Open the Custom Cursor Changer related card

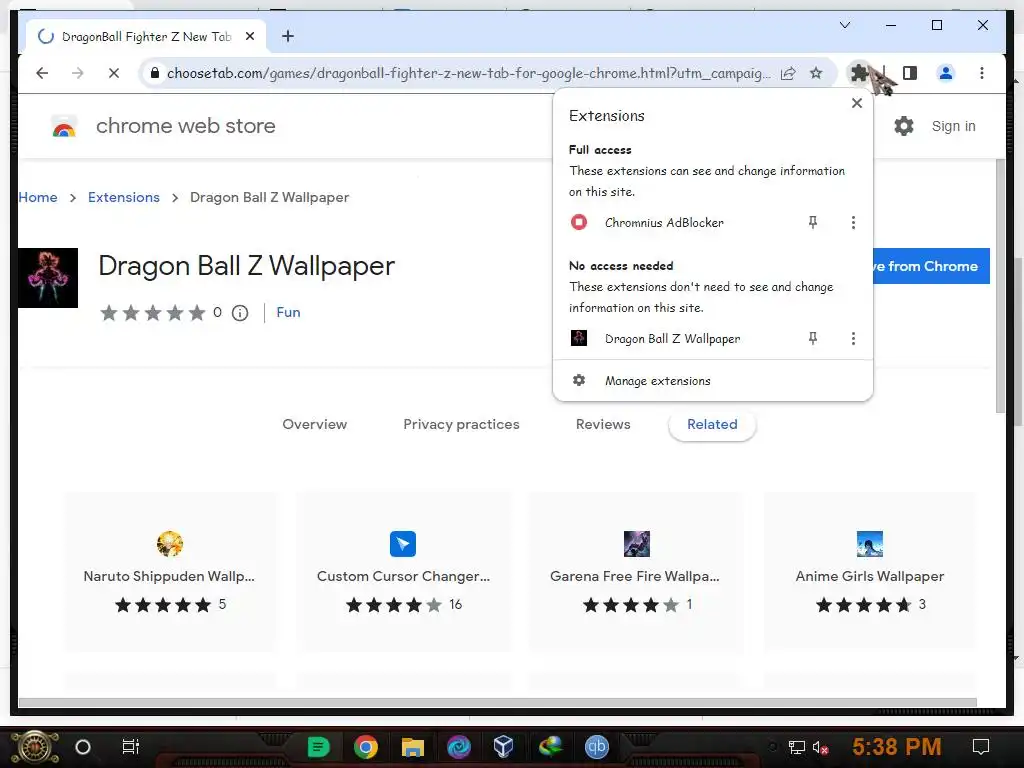[403, 572]
